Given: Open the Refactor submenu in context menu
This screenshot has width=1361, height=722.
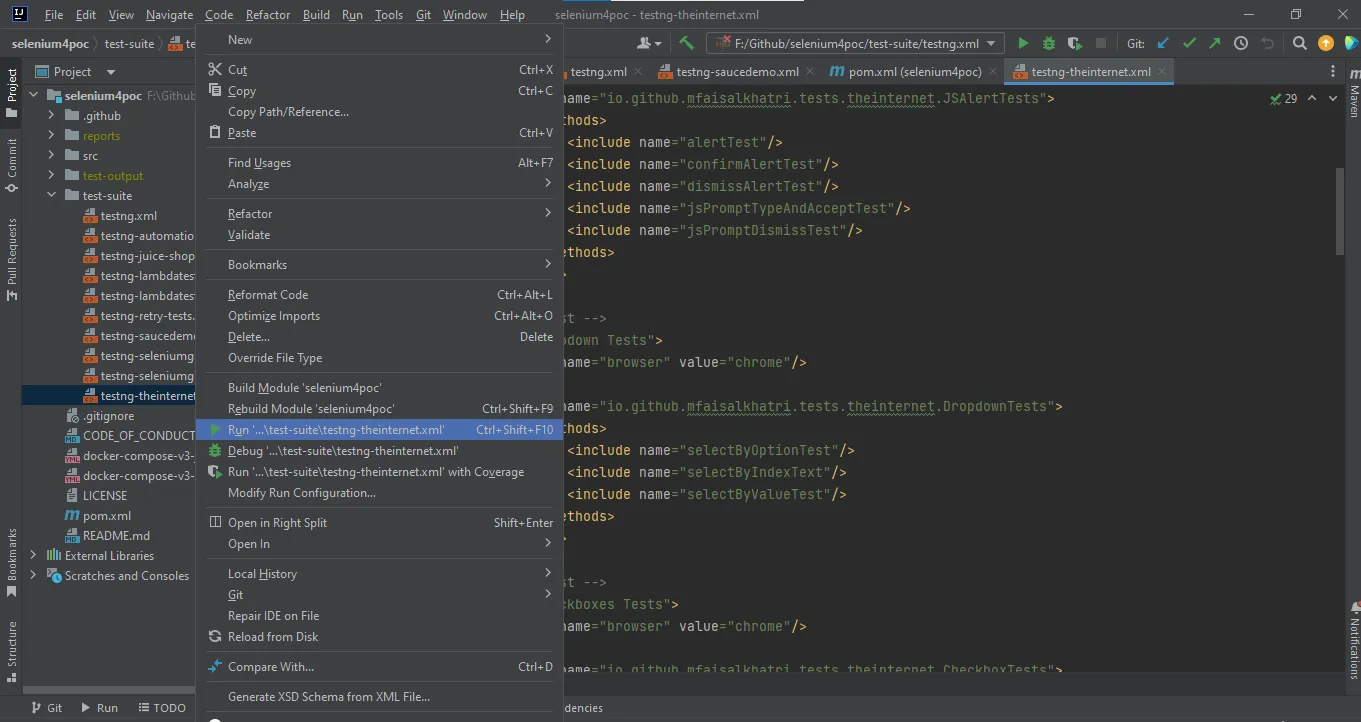Looking at the screenshot, I should click(x=379, y=214).
